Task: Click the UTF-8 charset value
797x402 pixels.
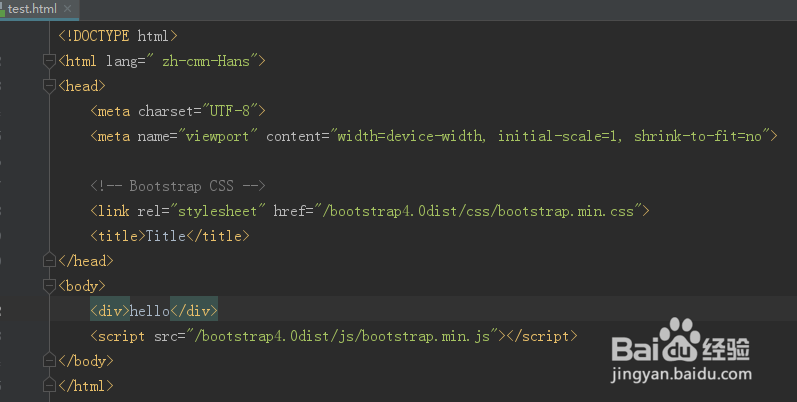Action: click(x=230, y=111)
